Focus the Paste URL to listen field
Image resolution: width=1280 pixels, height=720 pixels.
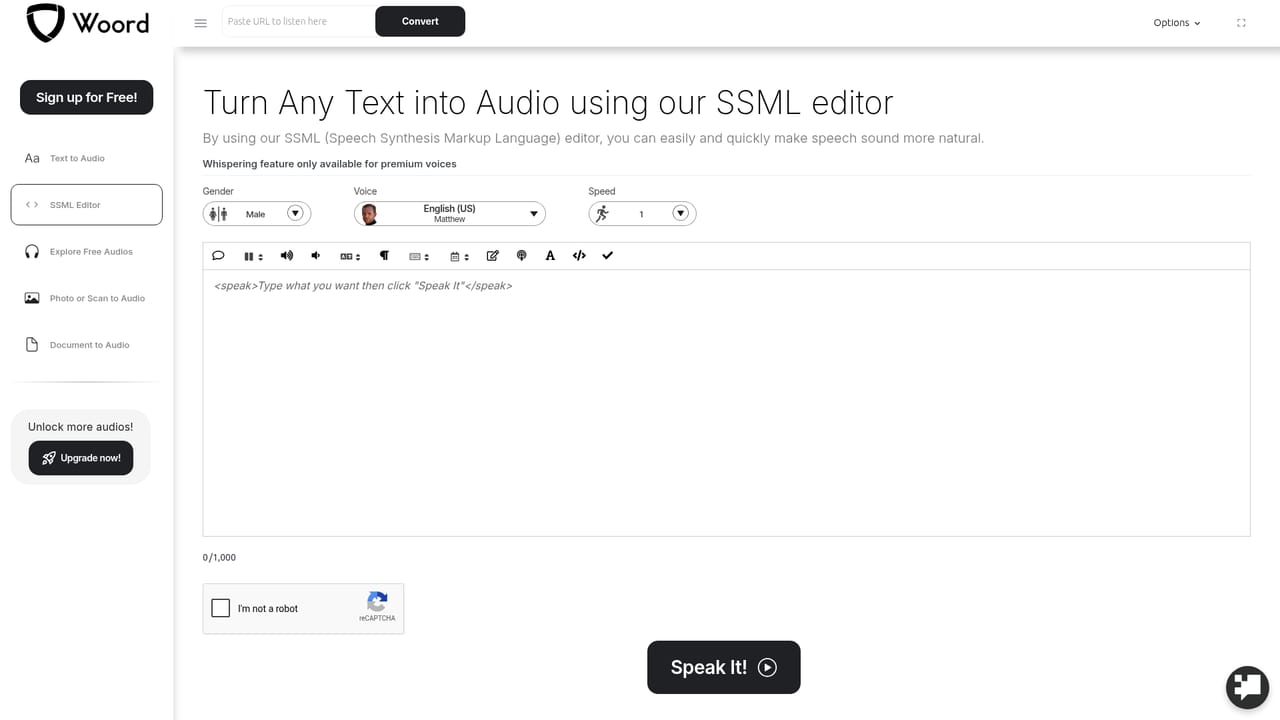[299, 21]
